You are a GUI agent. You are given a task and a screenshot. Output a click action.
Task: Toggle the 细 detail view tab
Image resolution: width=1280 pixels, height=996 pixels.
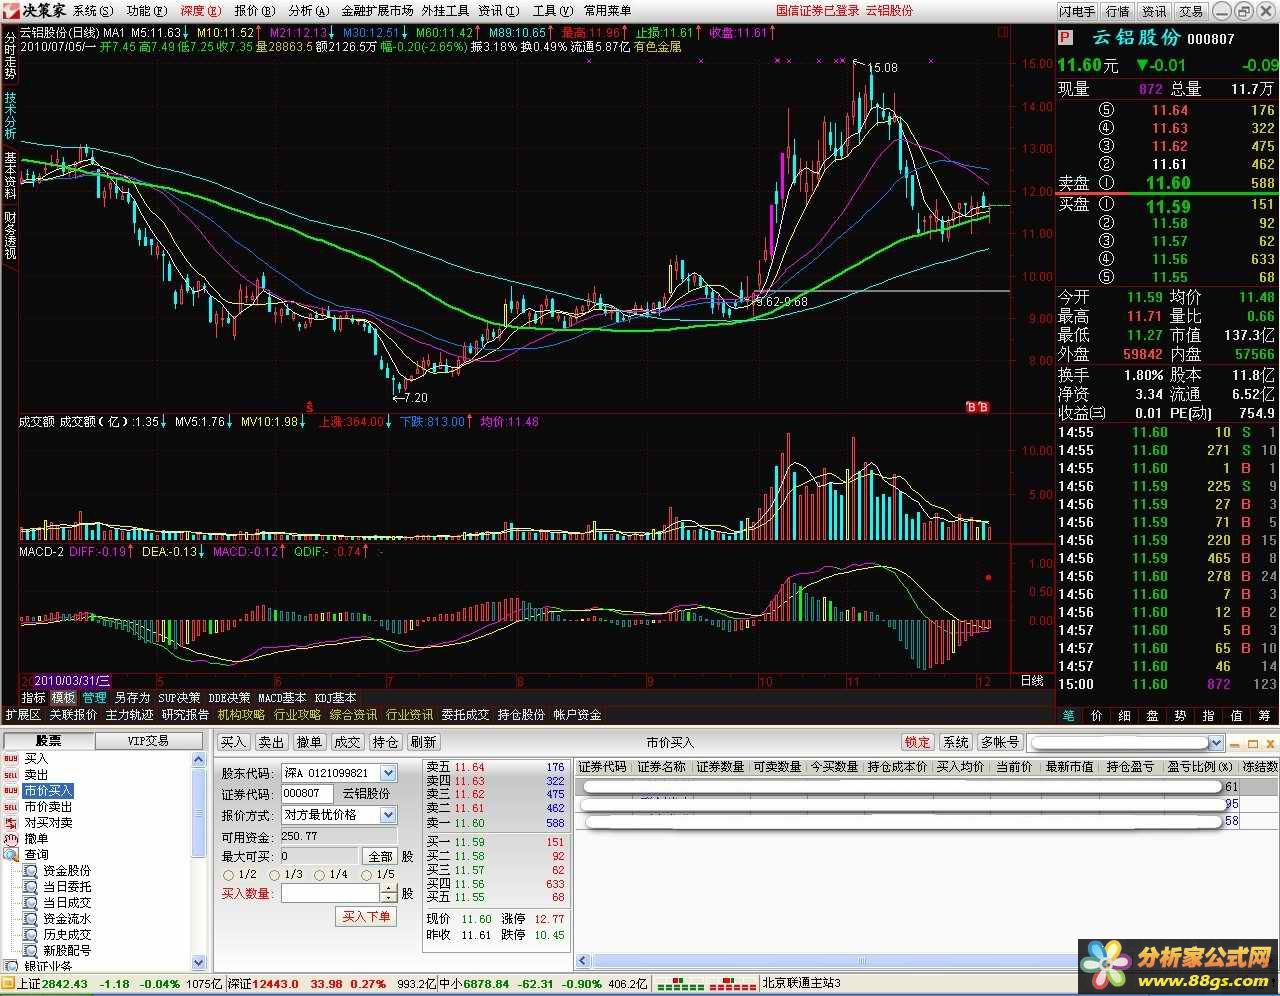point(1125,716)
